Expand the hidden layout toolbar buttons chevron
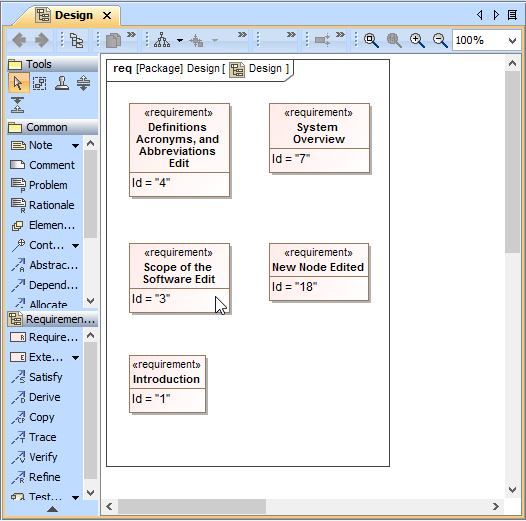The height and width of the screenshot is (521, 526). [x=242, y=35]
